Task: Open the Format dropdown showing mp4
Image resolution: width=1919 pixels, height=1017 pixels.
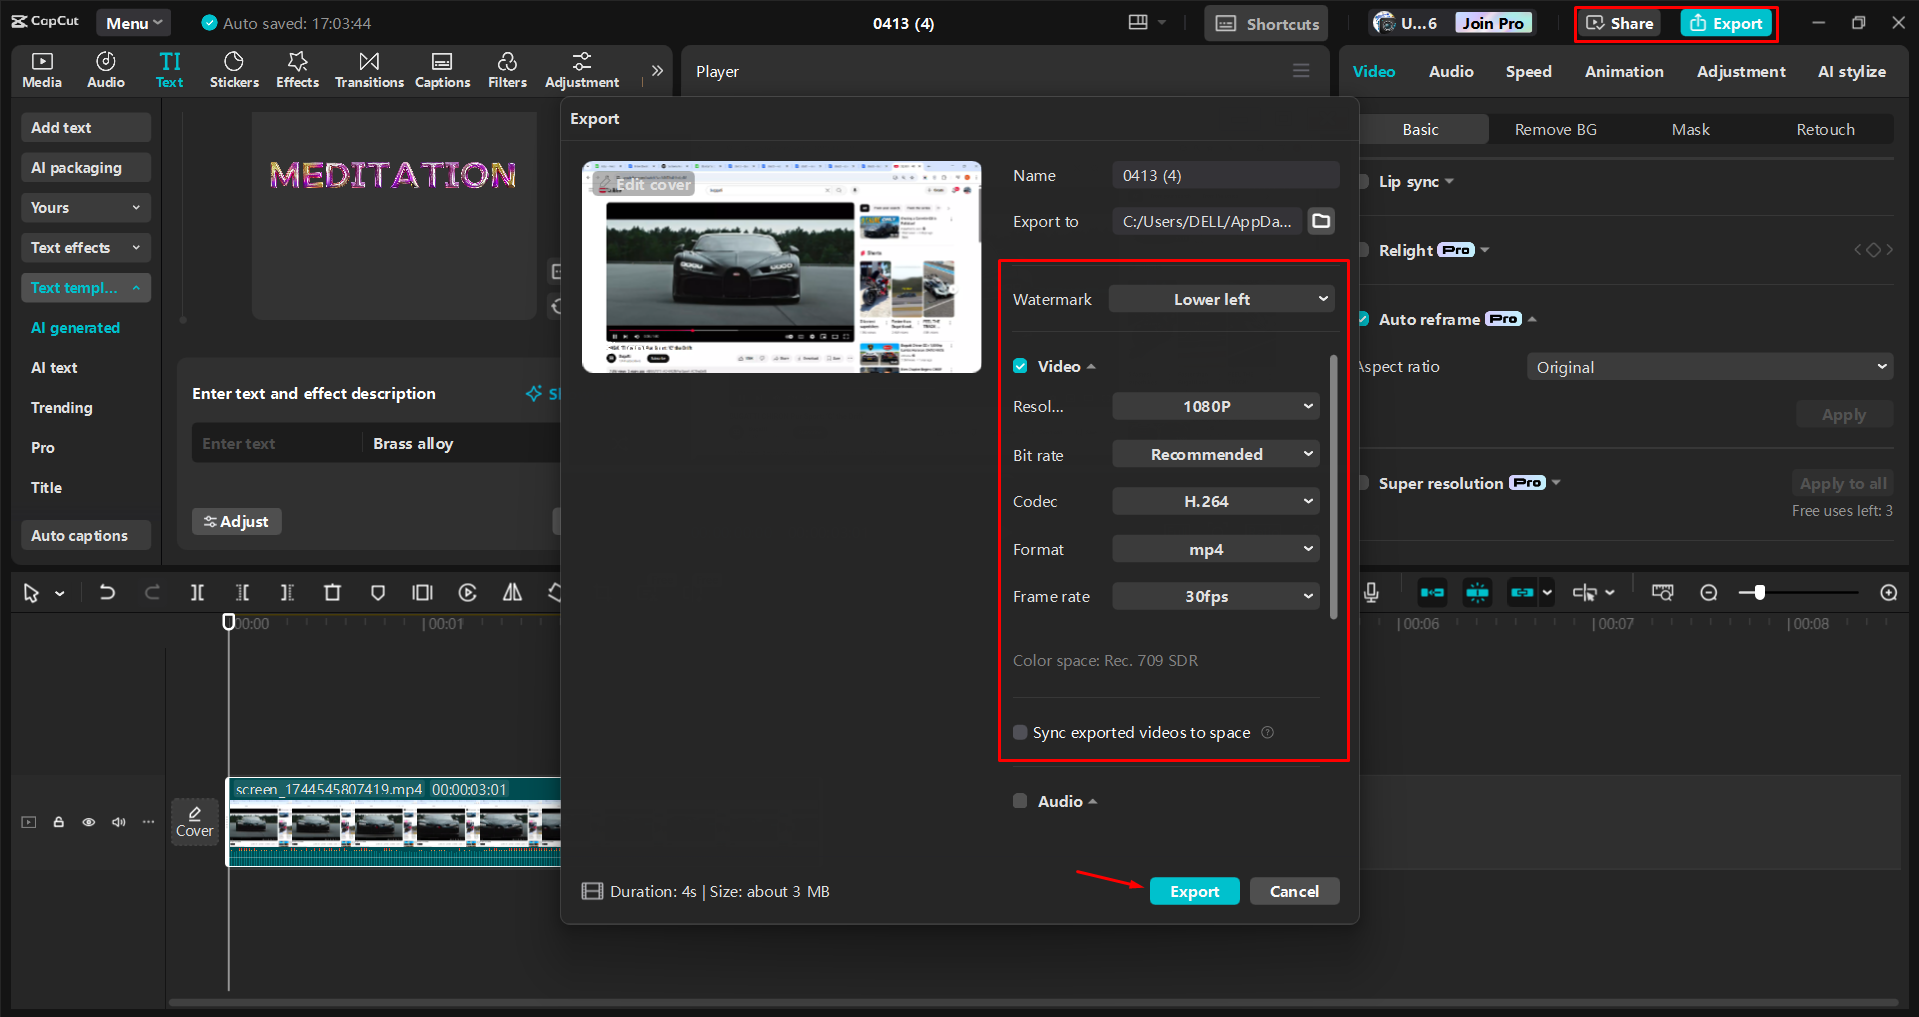Action: 1216,549
